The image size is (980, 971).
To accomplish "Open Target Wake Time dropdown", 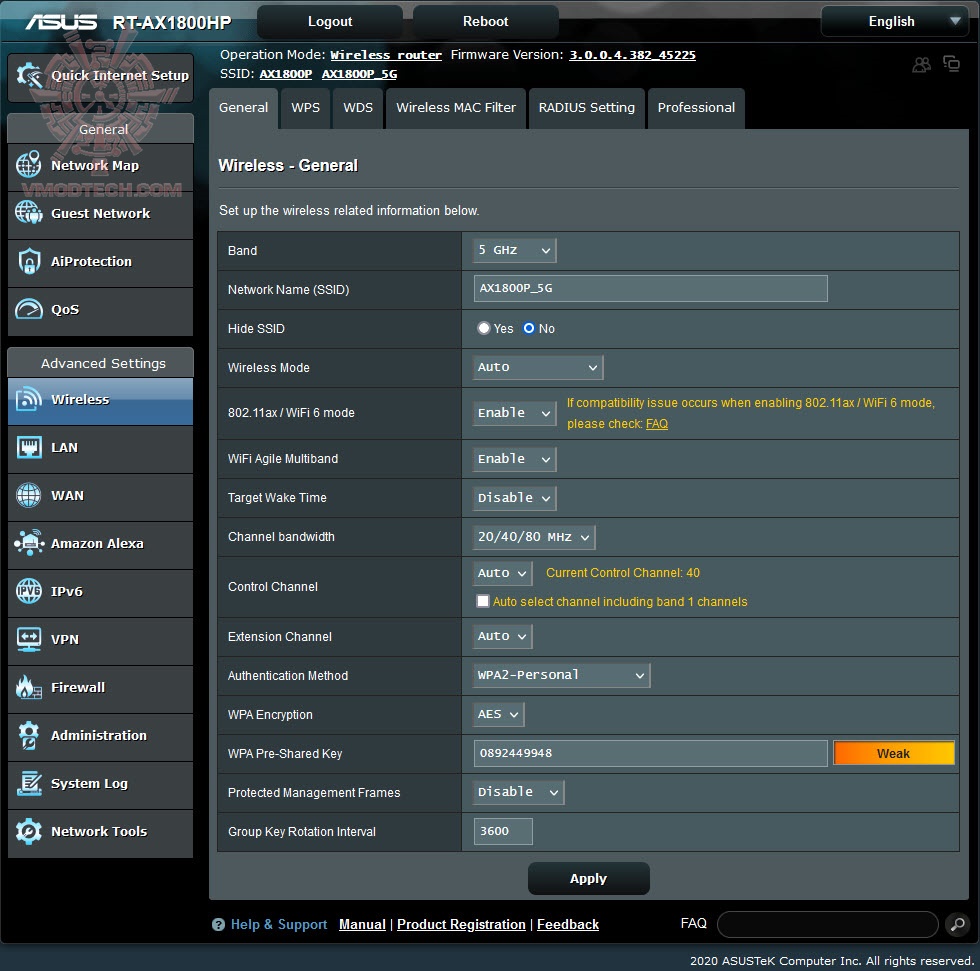I will (x=514, y=498).
